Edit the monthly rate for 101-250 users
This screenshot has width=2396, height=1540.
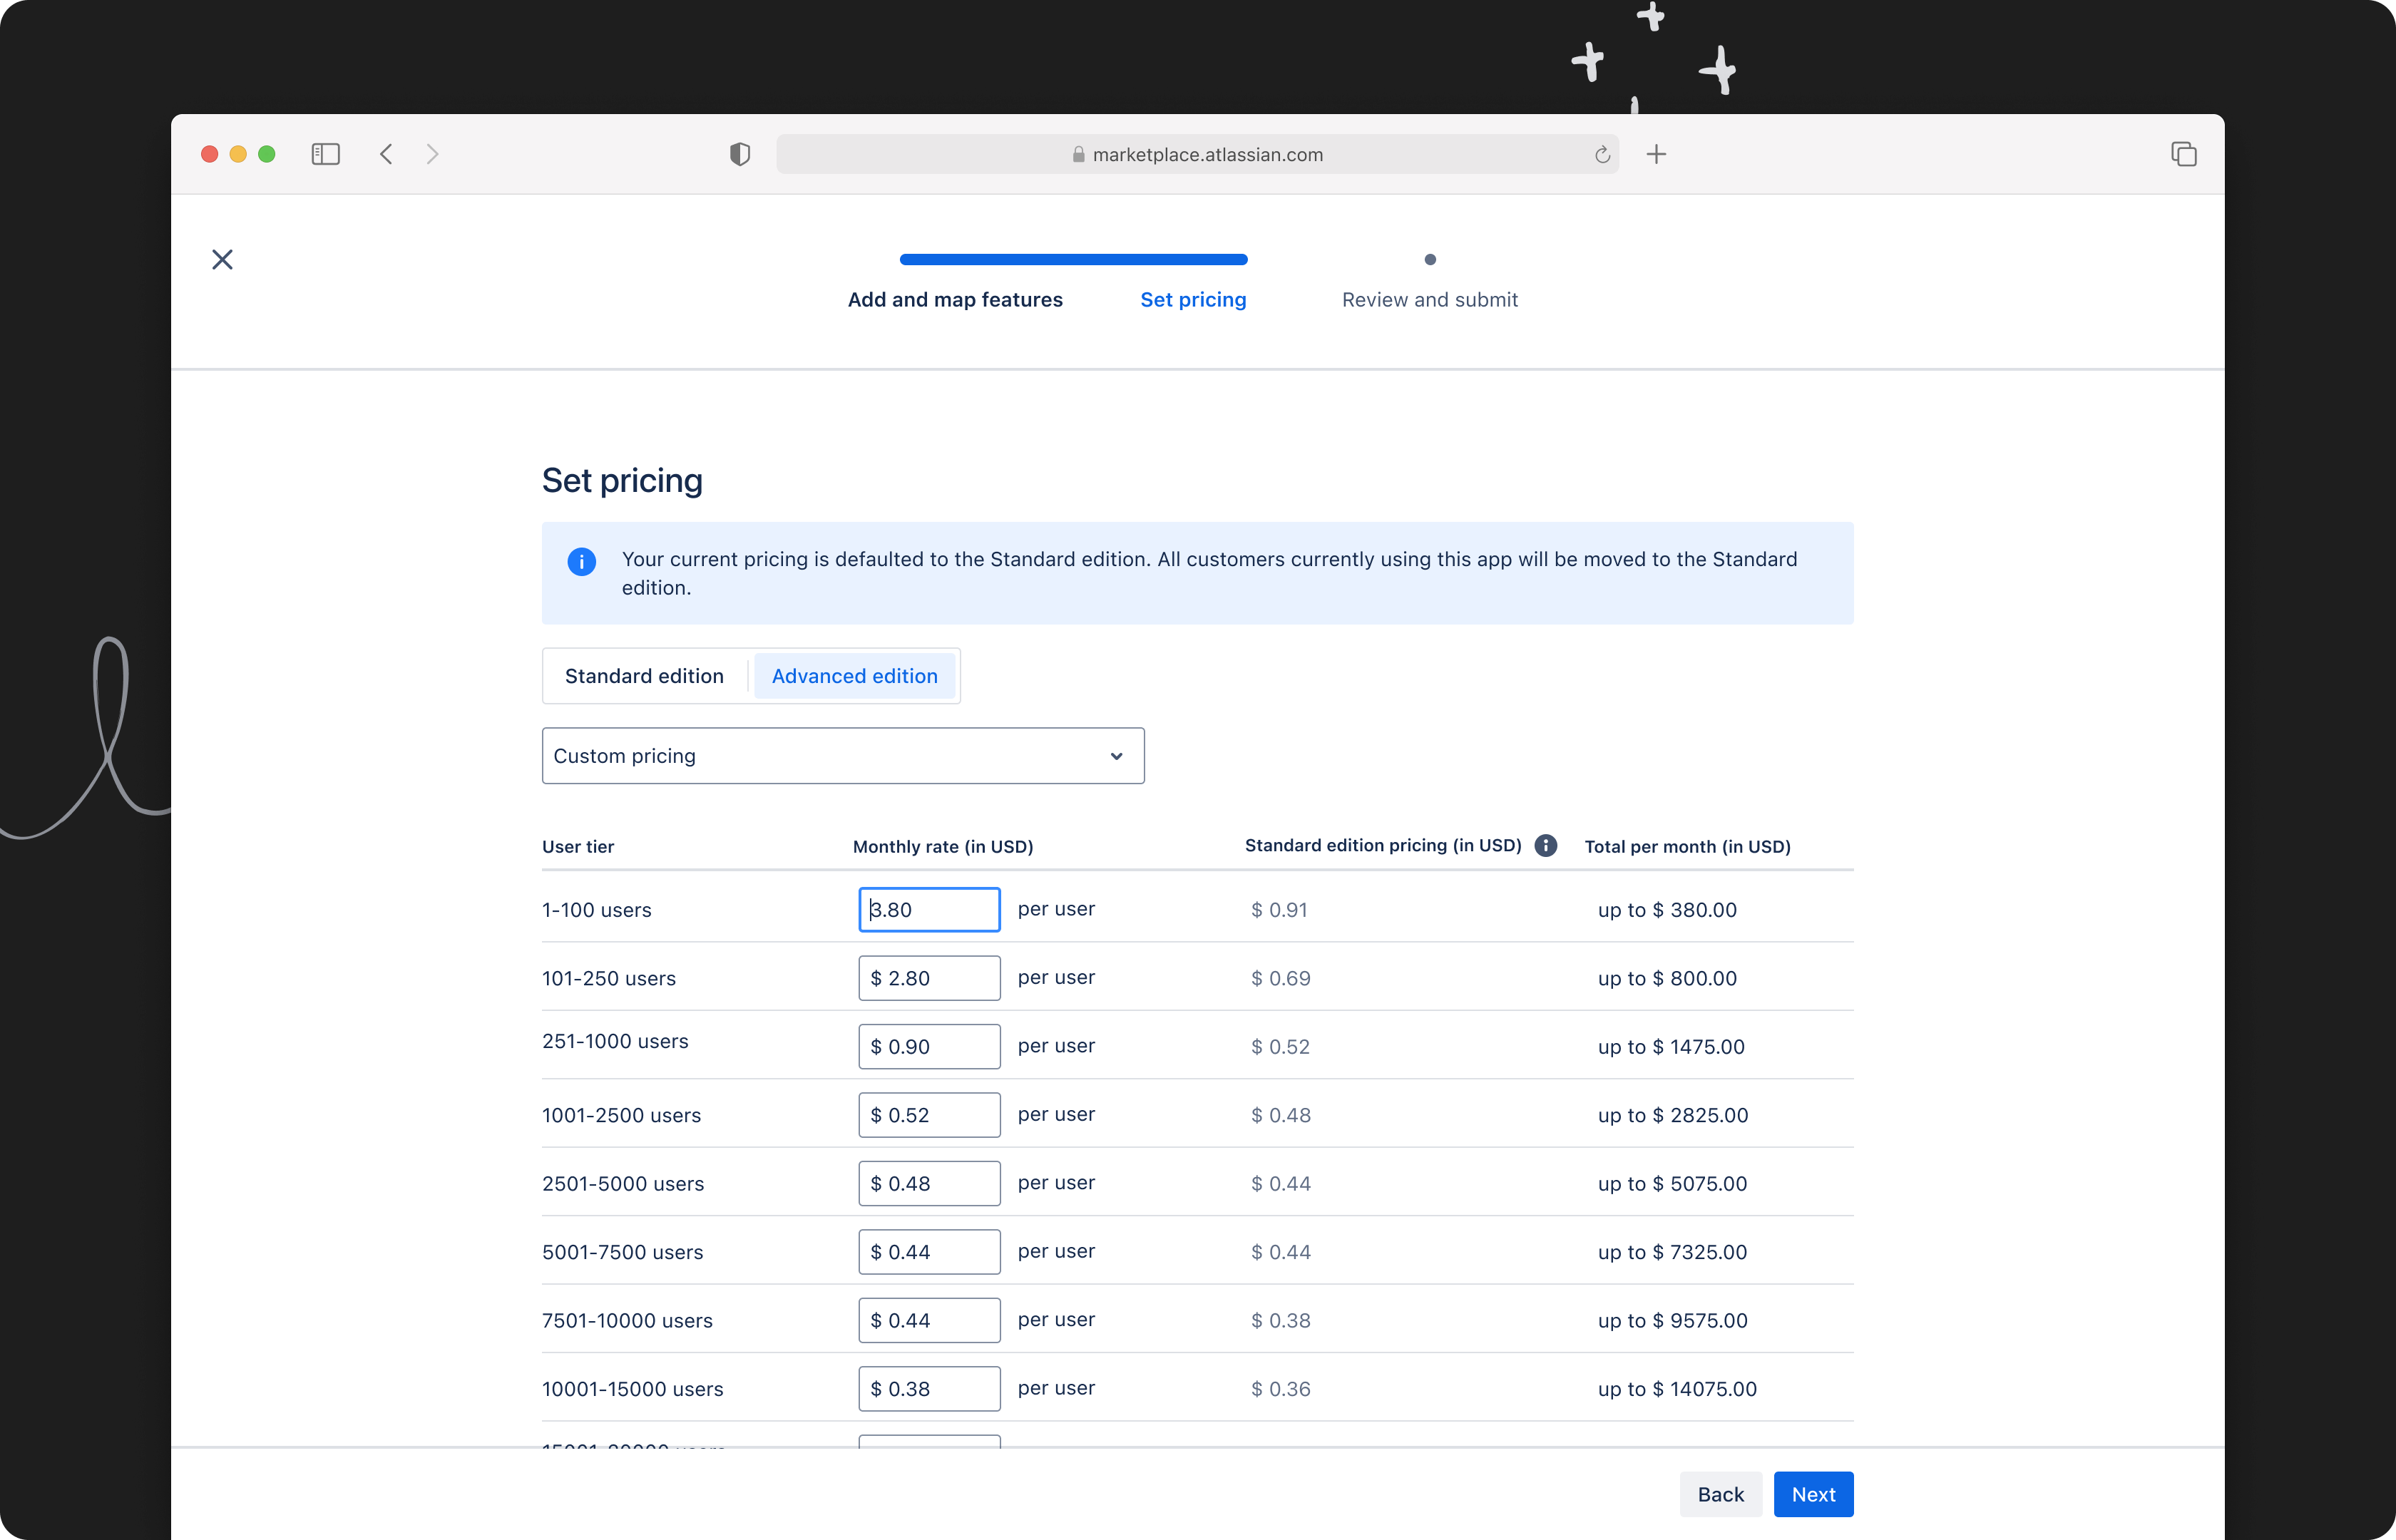[x=929, y=978]
